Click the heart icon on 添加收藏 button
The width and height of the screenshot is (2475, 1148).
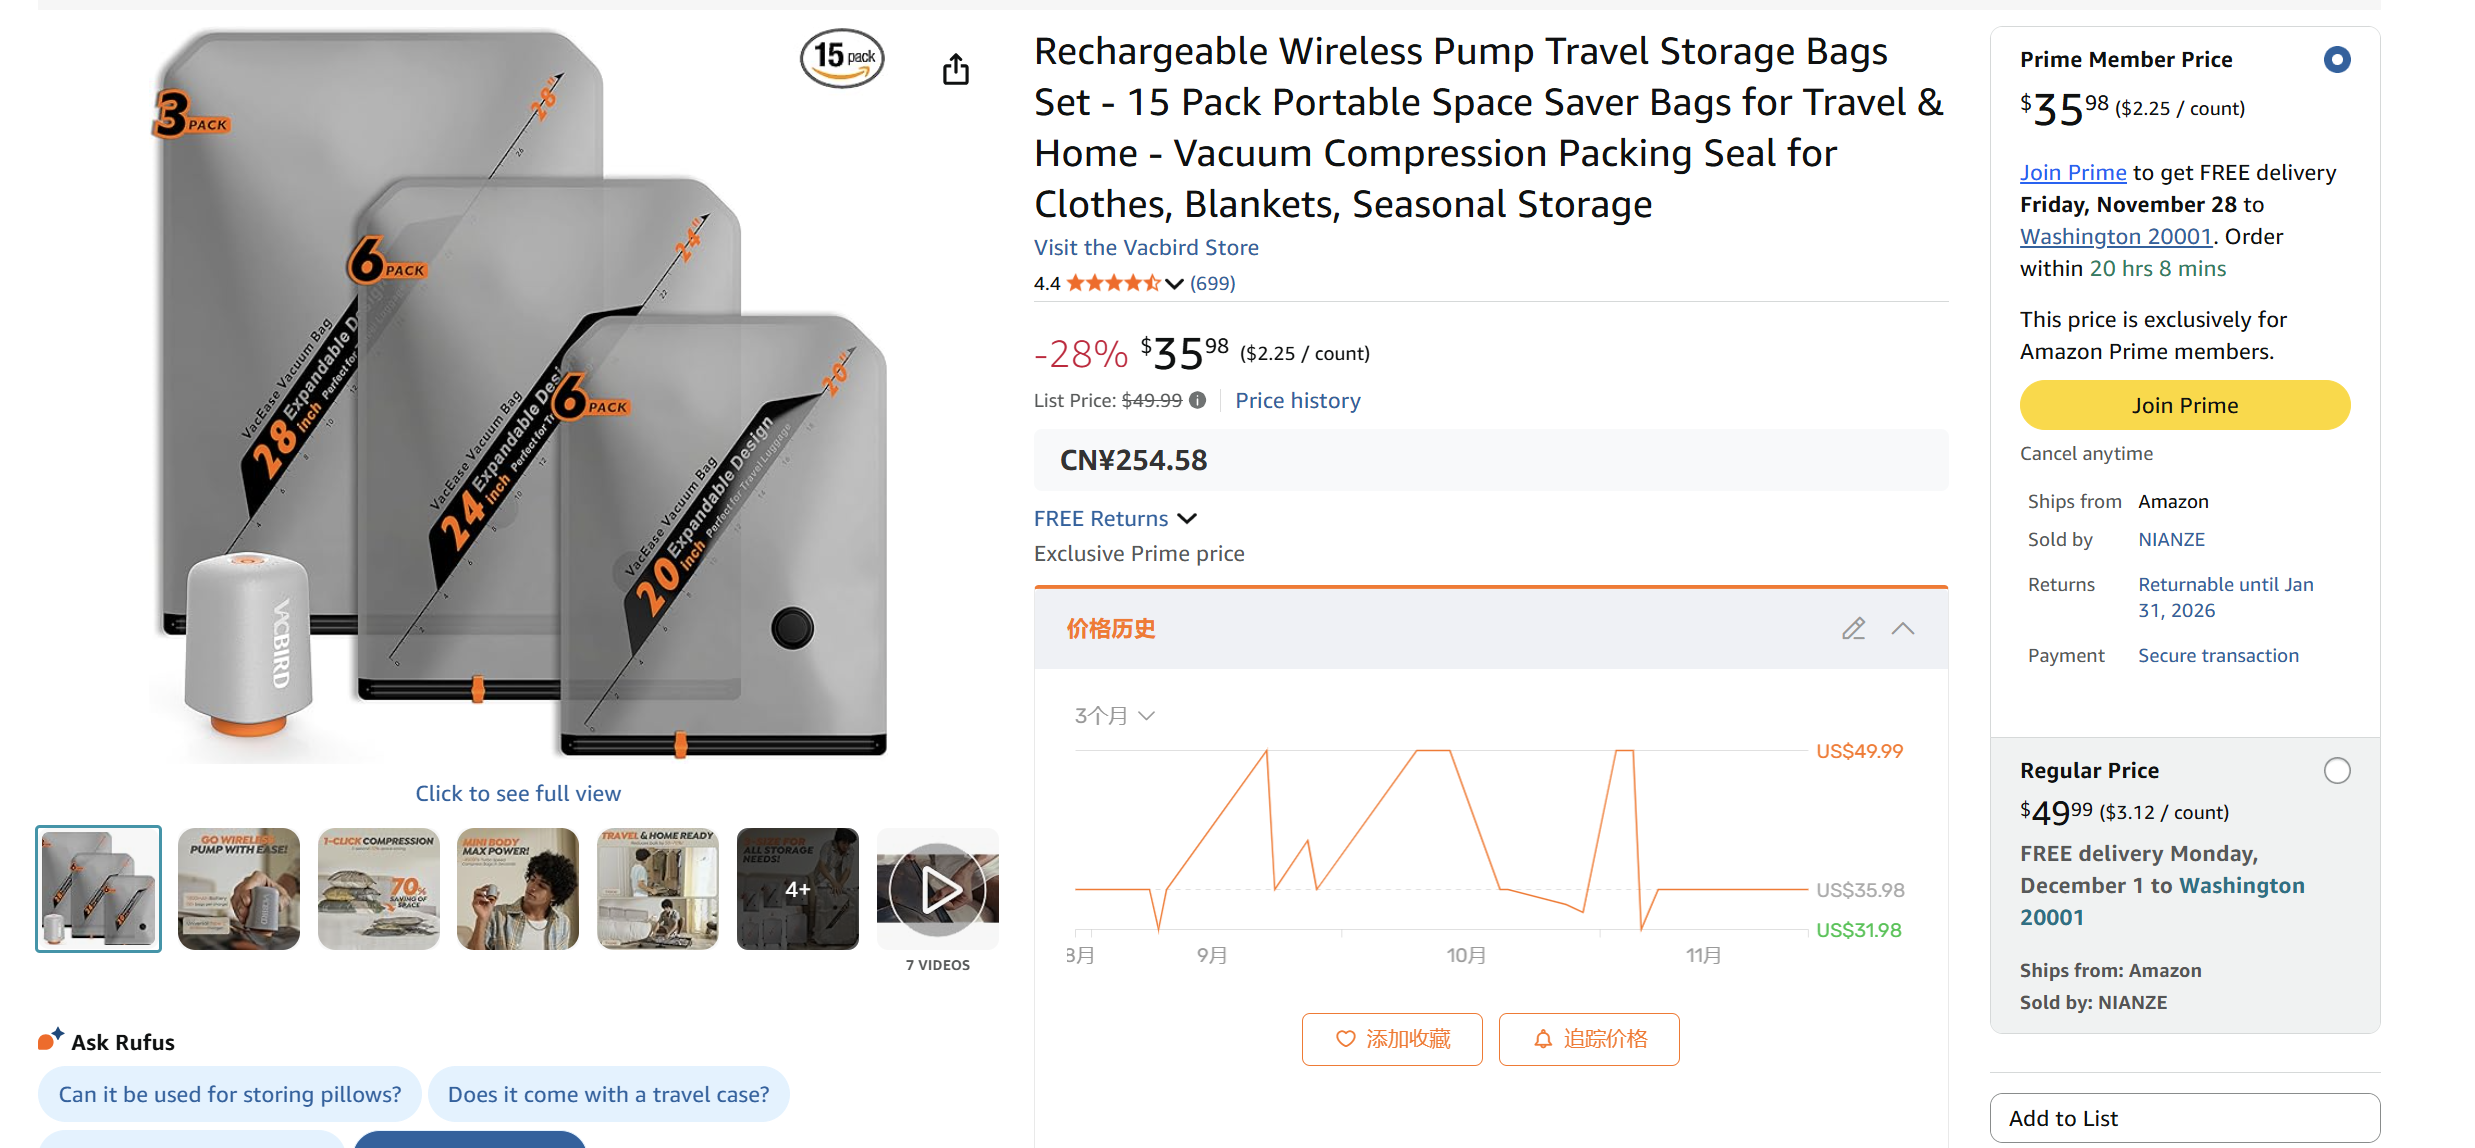coord(1346,1039)
